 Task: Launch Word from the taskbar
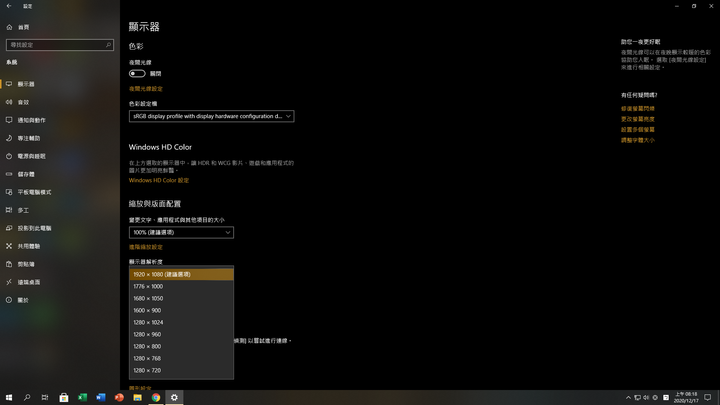[x=101, y=398]
